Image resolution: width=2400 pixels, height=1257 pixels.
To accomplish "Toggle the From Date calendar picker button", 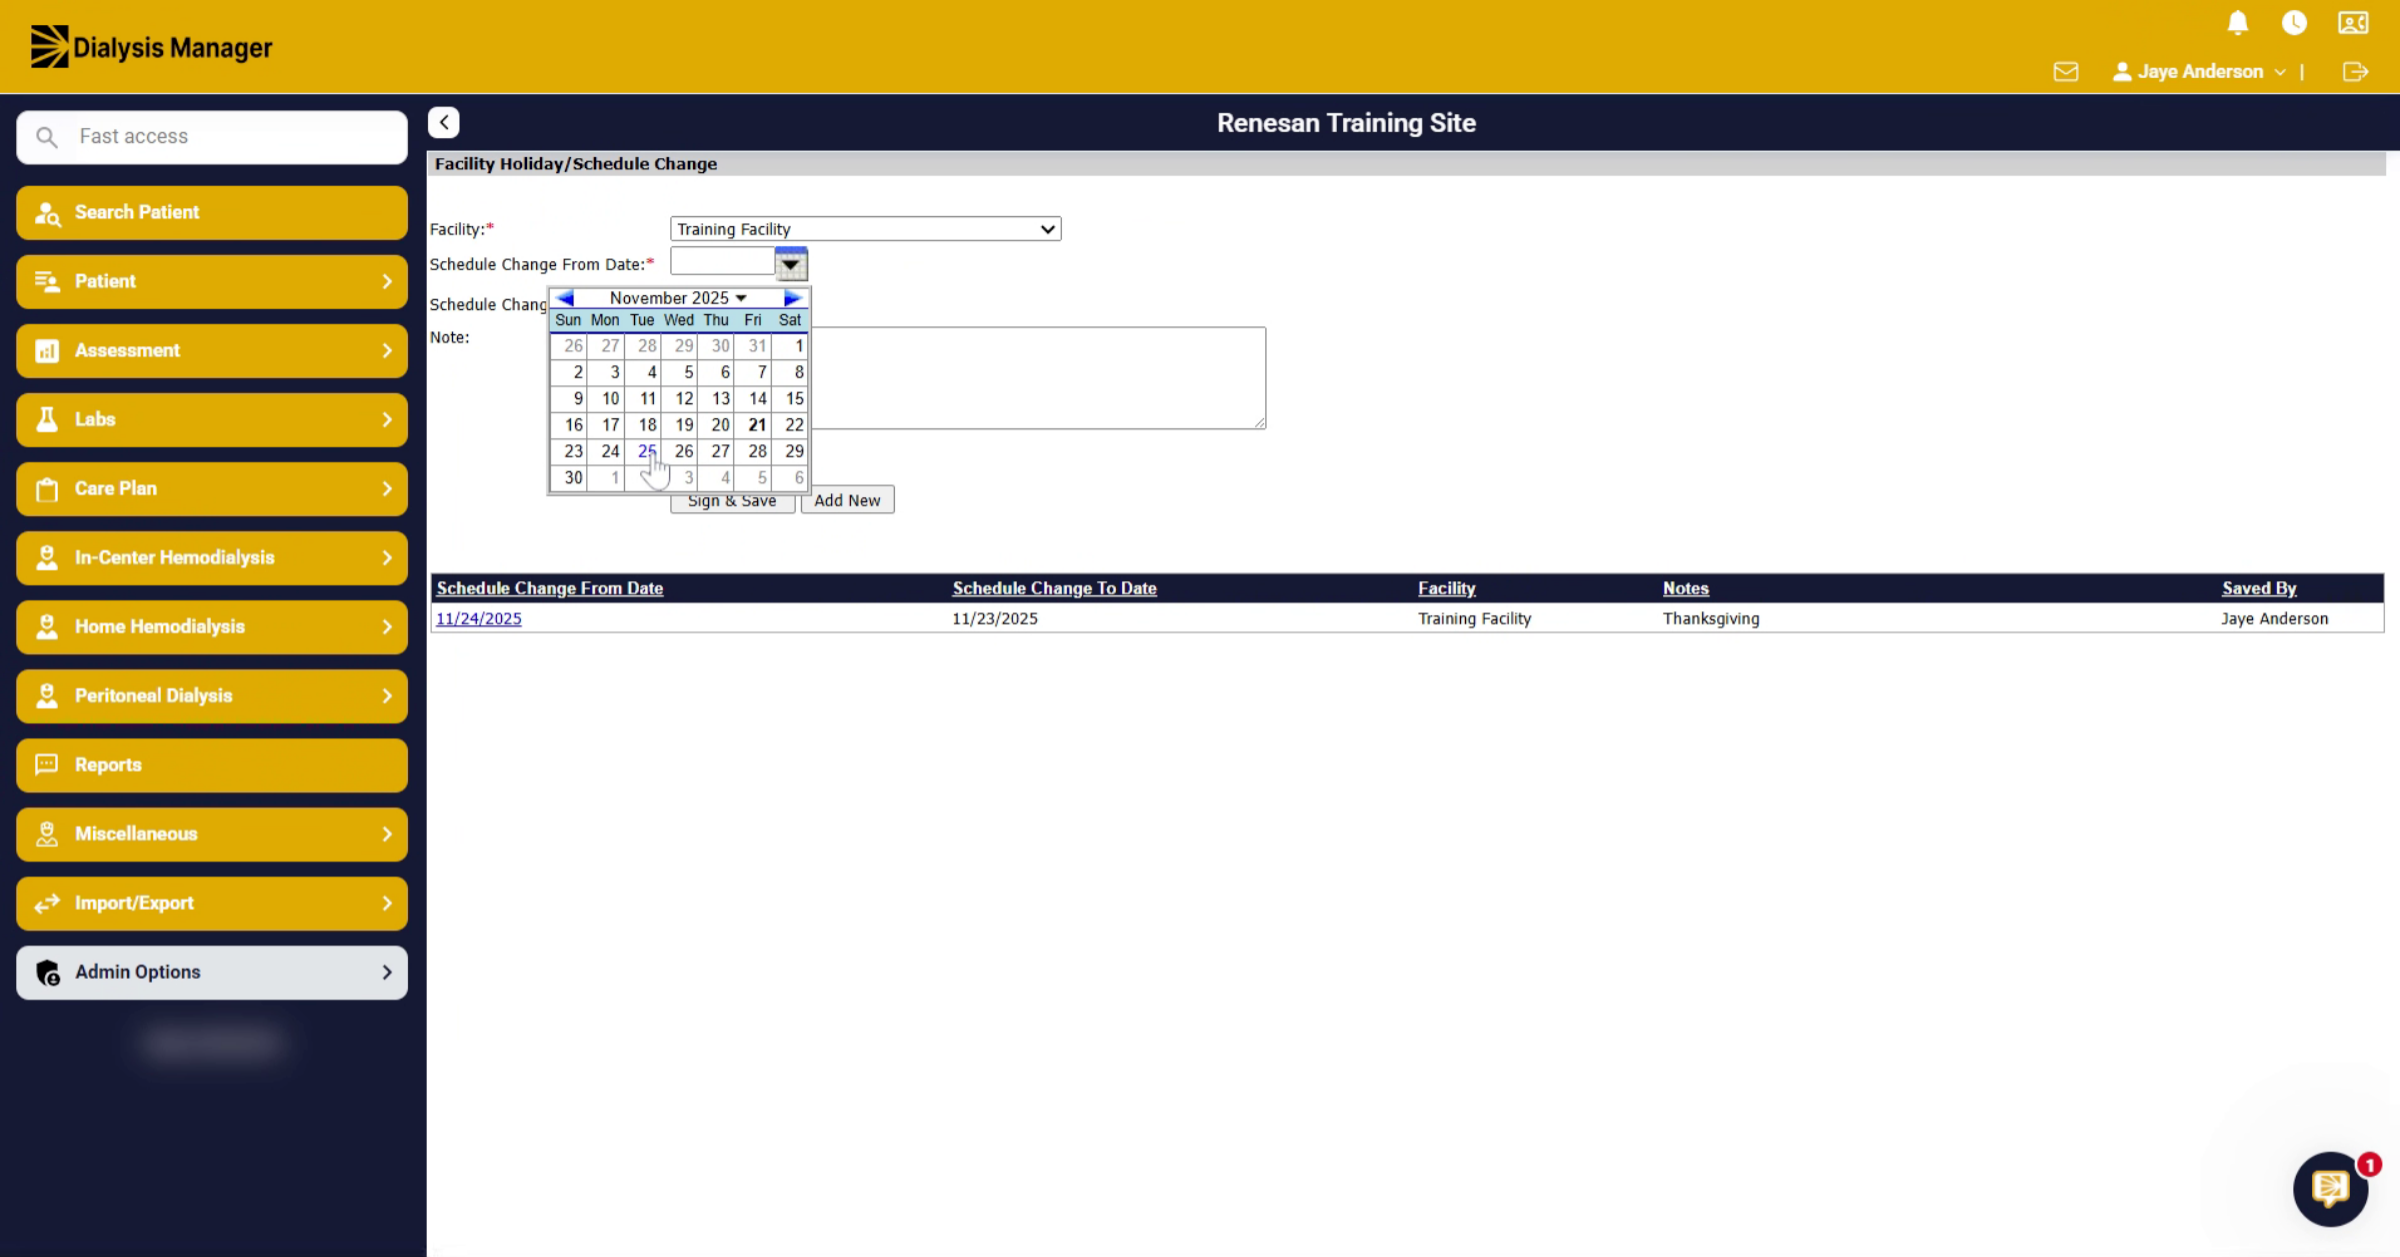I will point(791,264).
